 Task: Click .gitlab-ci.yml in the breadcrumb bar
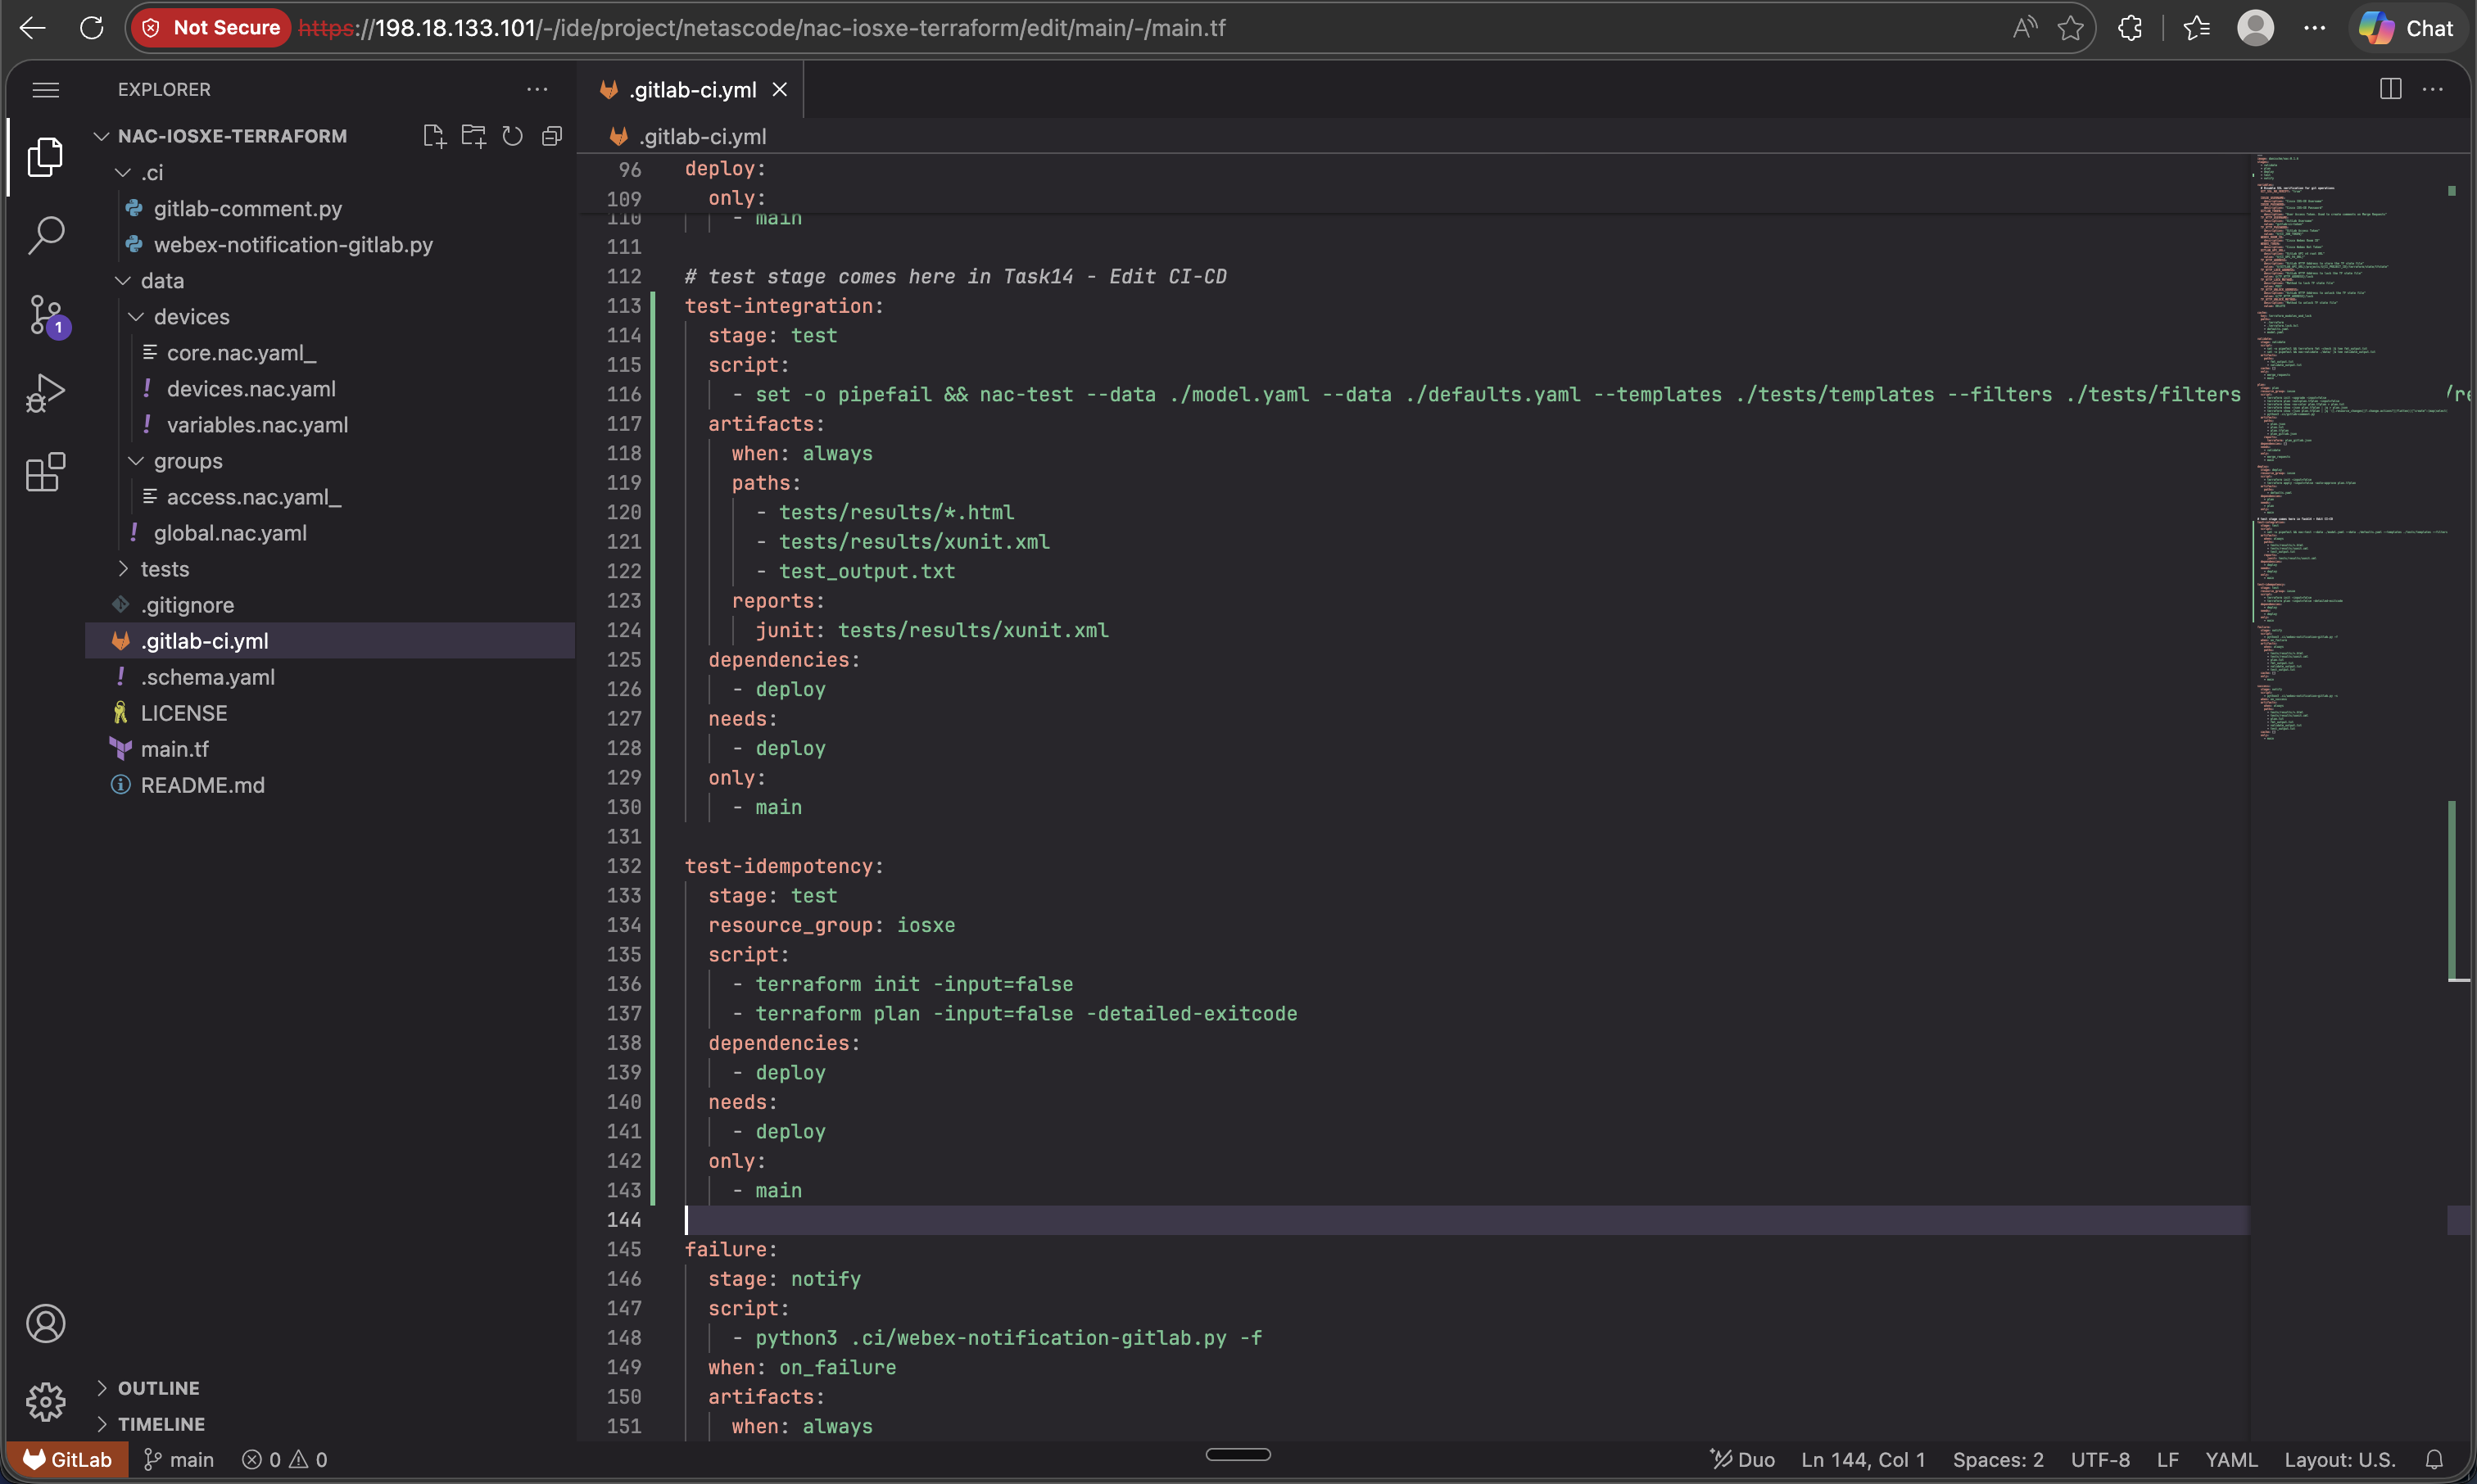(x=702, y=136)
